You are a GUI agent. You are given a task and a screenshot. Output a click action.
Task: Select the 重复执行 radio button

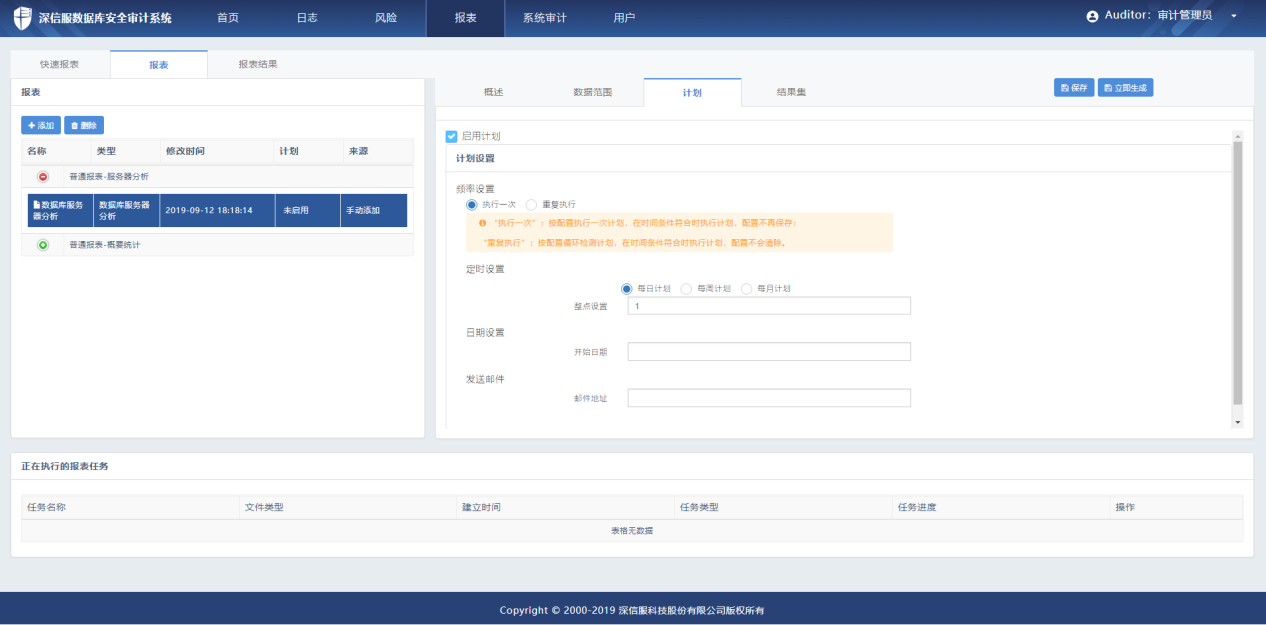(x=531, y=204)
